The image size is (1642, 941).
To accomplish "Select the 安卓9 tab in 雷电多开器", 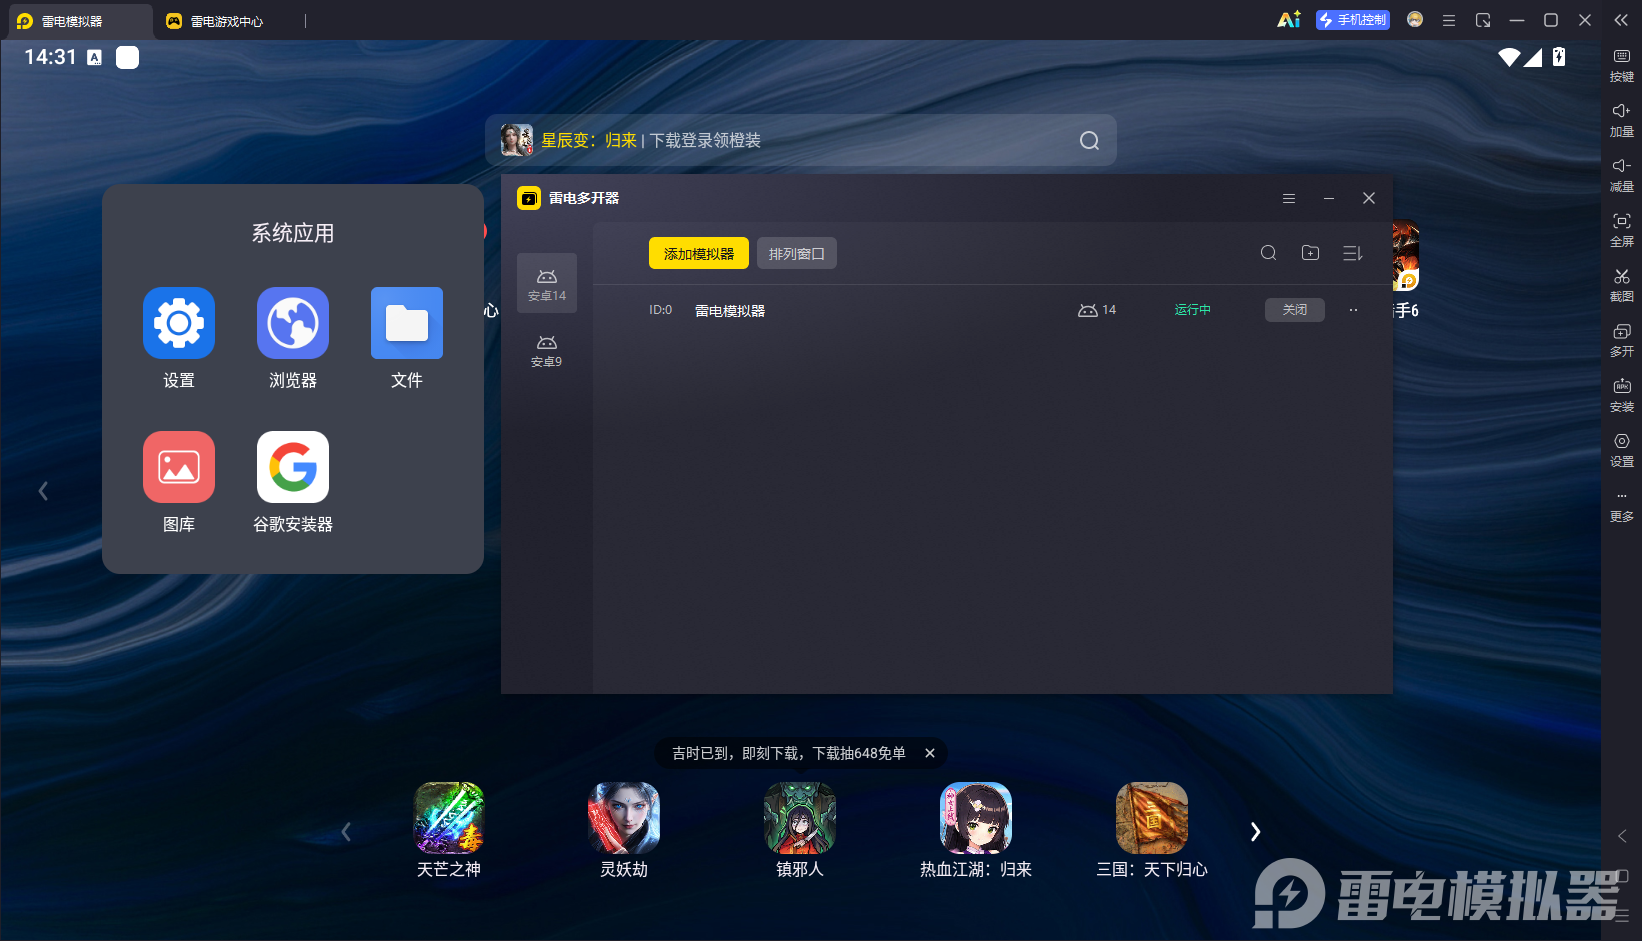I will 547,351.
